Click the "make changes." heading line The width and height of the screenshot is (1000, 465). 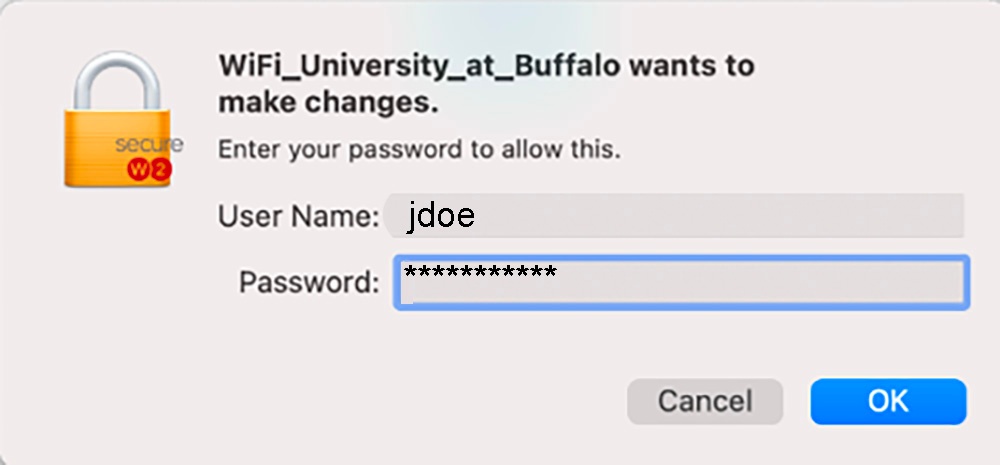coord(328,102)
